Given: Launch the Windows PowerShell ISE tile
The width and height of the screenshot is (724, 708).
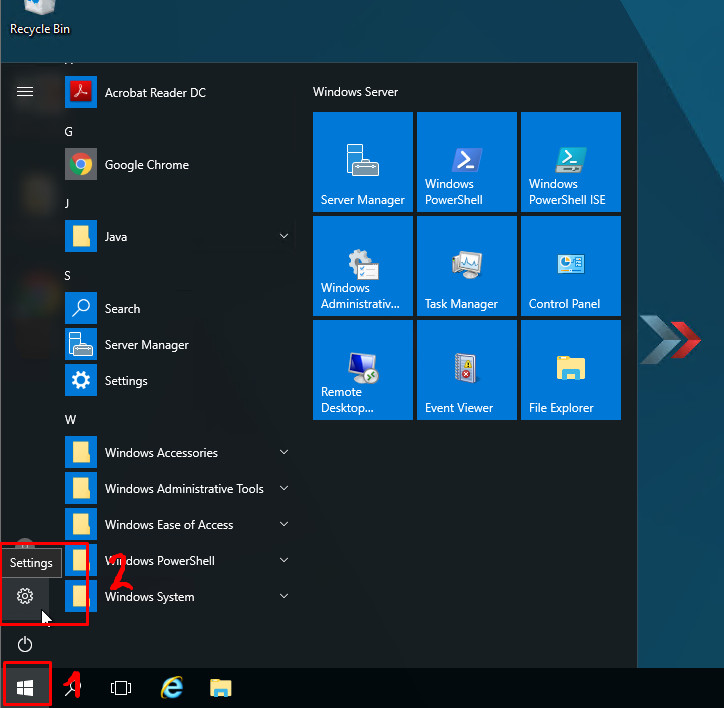Looking at the screenshot, I should tap(571, 162).
